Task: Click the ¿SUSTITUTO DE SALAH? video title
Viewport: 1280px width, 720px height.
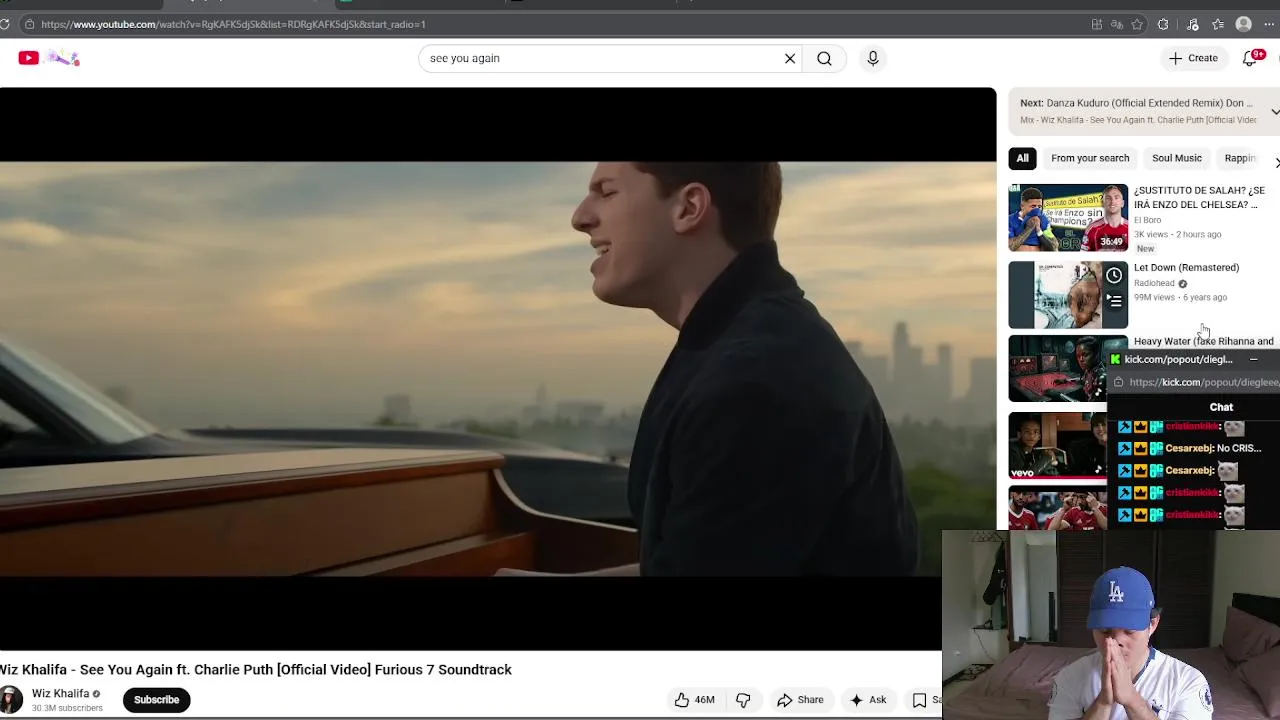Action: (x=1199, y=197)
